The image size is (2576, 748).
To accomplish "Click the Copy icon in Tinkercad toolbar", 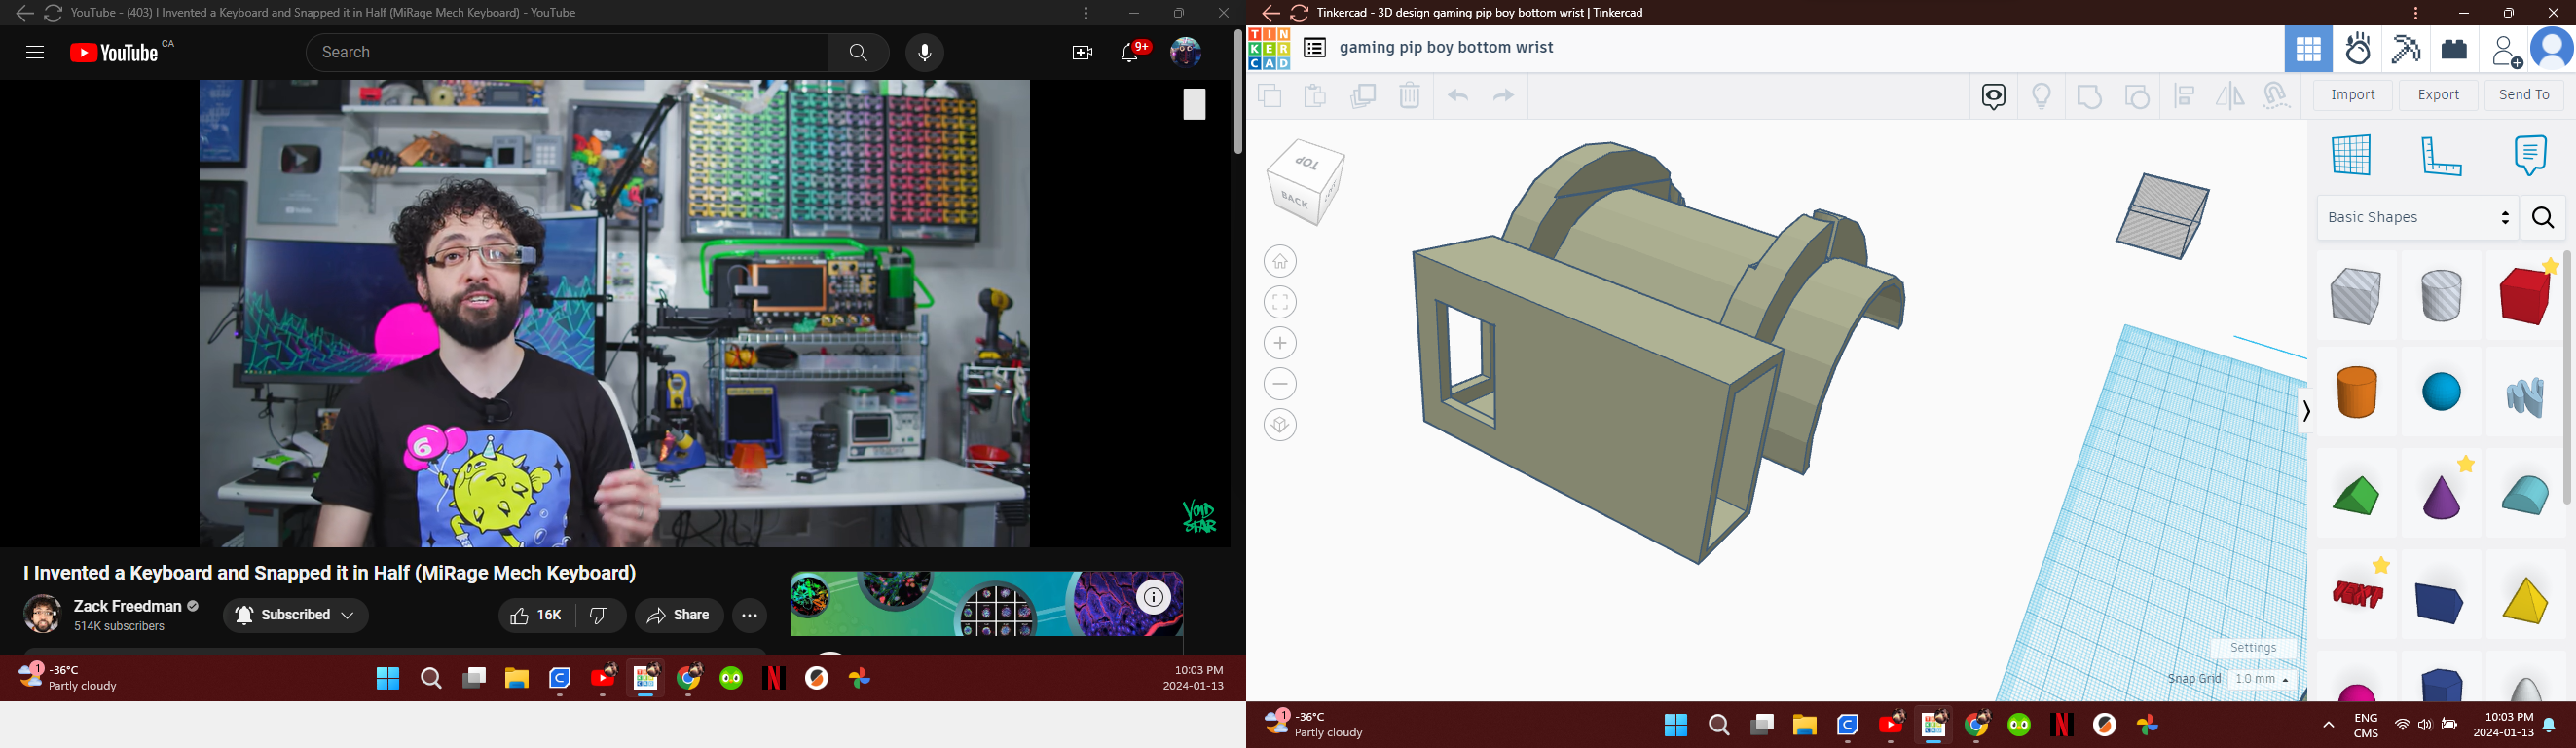I will point(1270,96).
